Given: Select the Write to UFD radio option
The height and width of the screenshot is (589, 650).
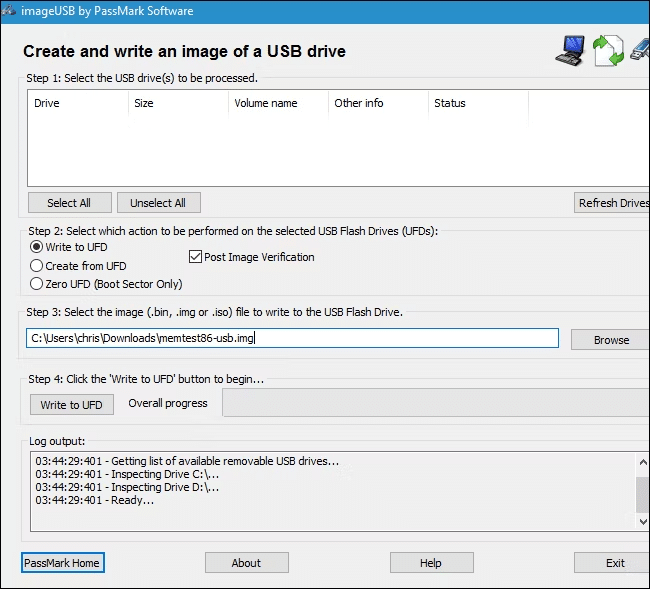Looking at the screenshot, I should click(x=37, y=247).
